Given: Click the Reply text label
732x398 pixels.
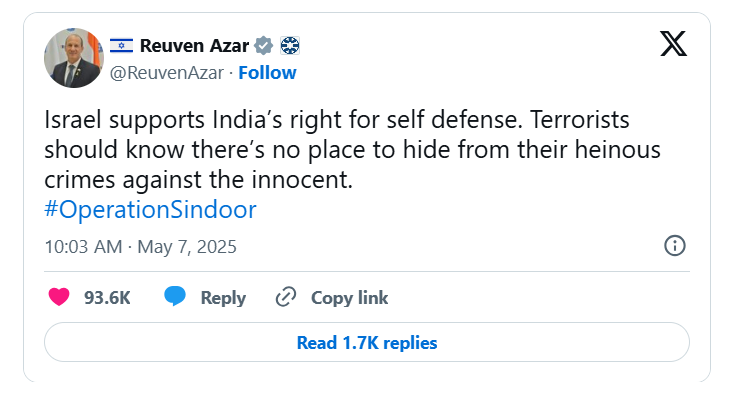Looking at the screenshot, I should pyautogui.click(x=223, y=298).
